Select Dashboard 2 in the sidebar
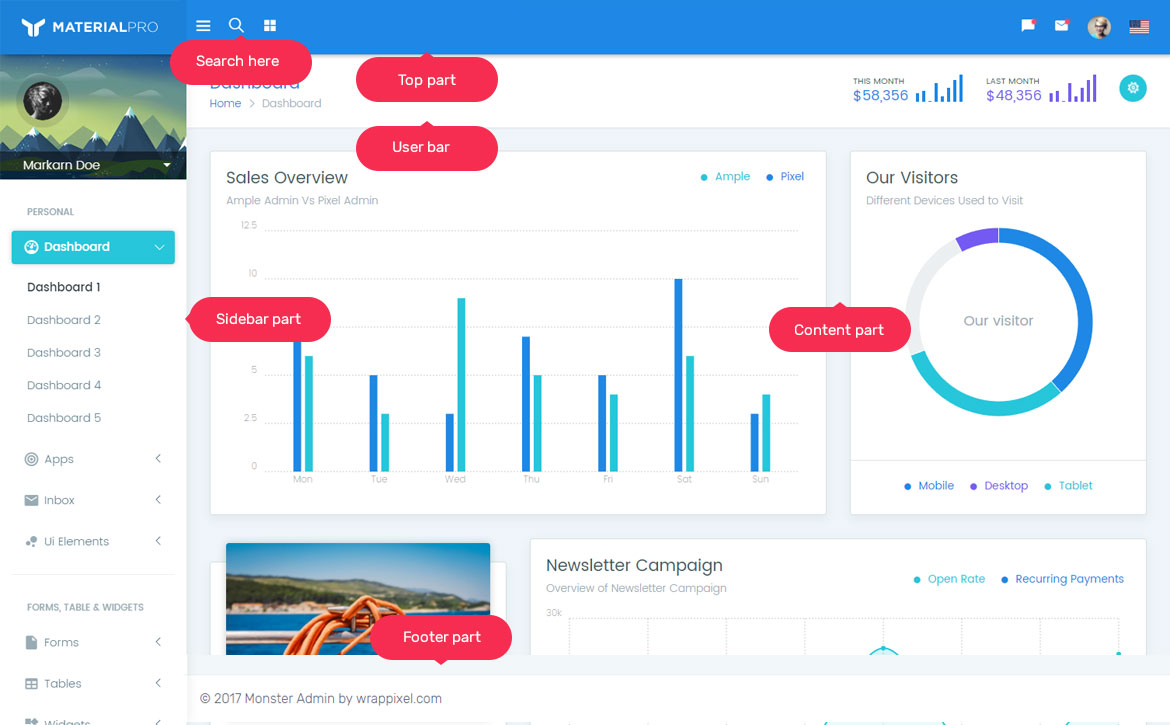This screenshot has height=725, width=1170. click(64, 320)
